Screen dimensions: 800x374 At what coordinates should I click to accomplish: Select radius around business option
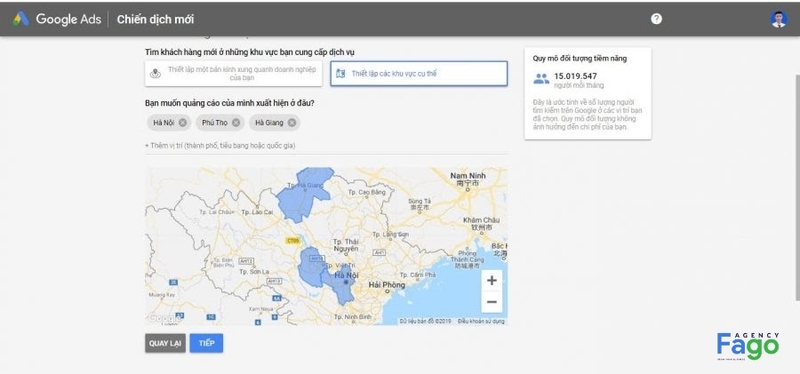click(x=234, y=73)
